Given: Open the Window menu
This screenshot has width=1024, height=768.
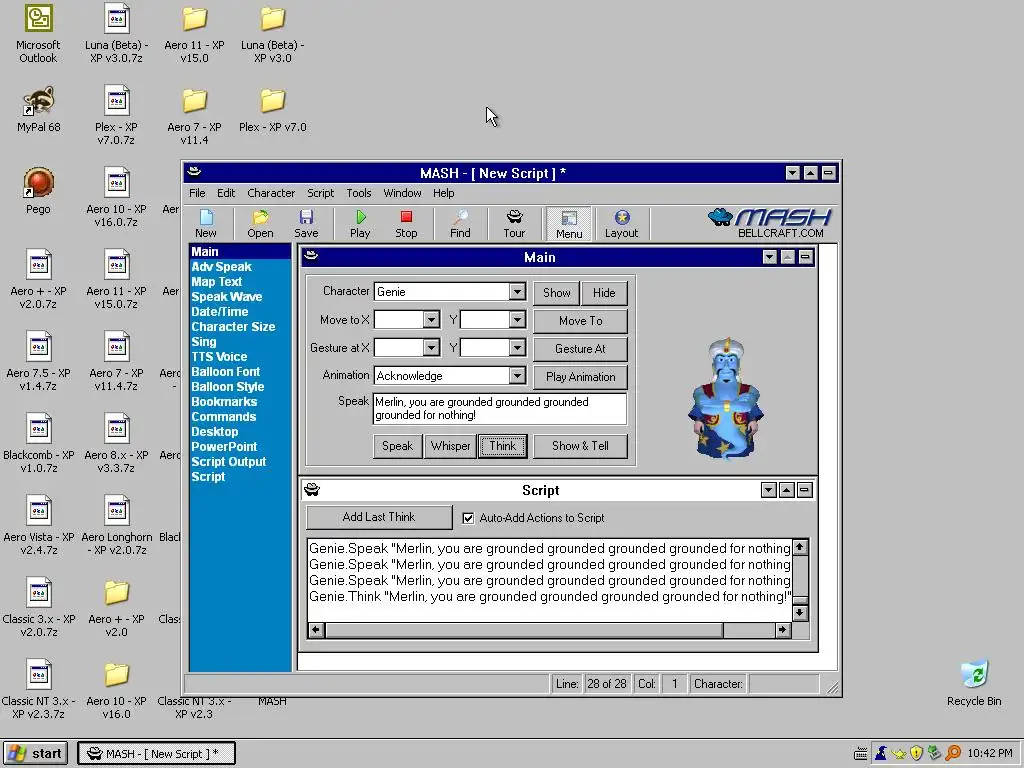Looking at the screenshot, I should [x=402, y=193].
